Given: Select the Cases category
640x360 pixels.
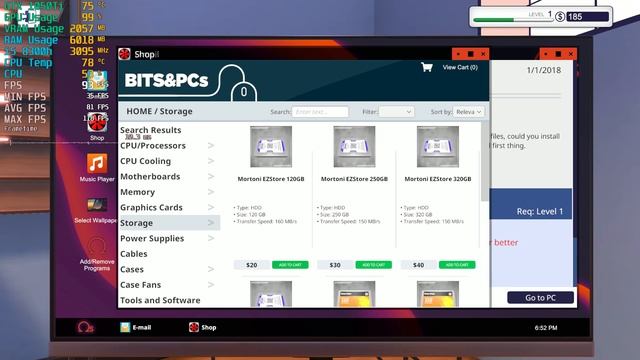Looking at the screenshot, I should tap(131, 269).
